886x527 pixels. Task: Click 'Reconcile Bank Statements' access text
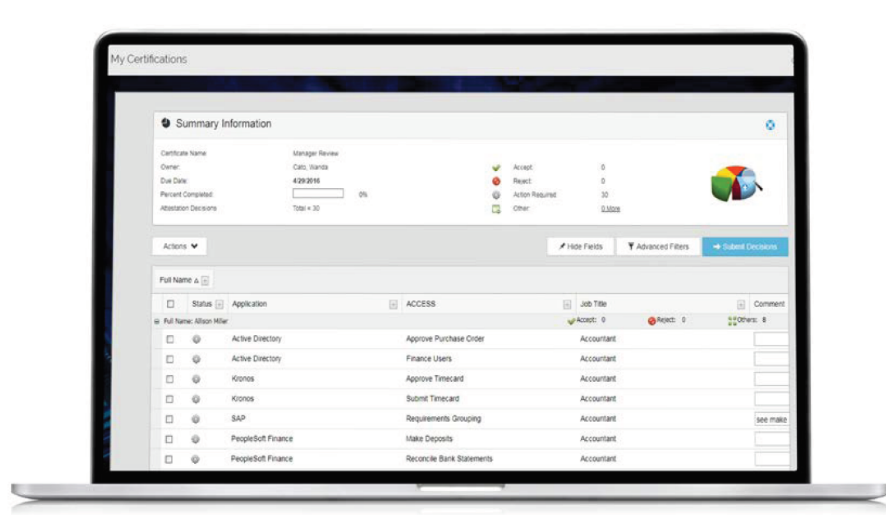click(449, 459)
